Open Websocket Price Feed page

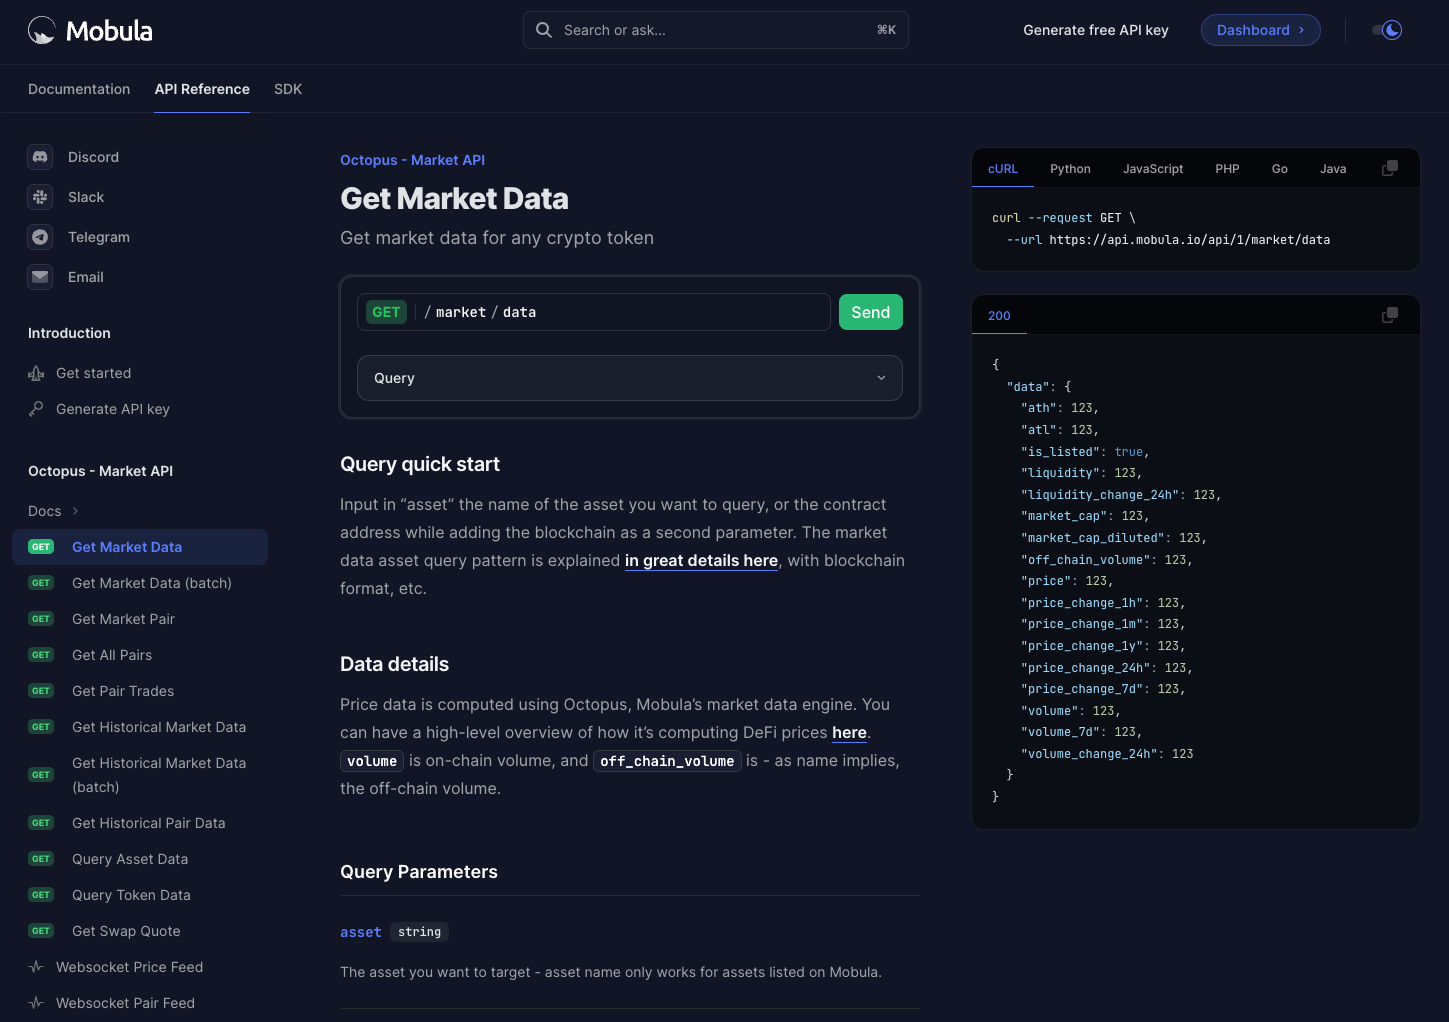[x=129, y=967]
